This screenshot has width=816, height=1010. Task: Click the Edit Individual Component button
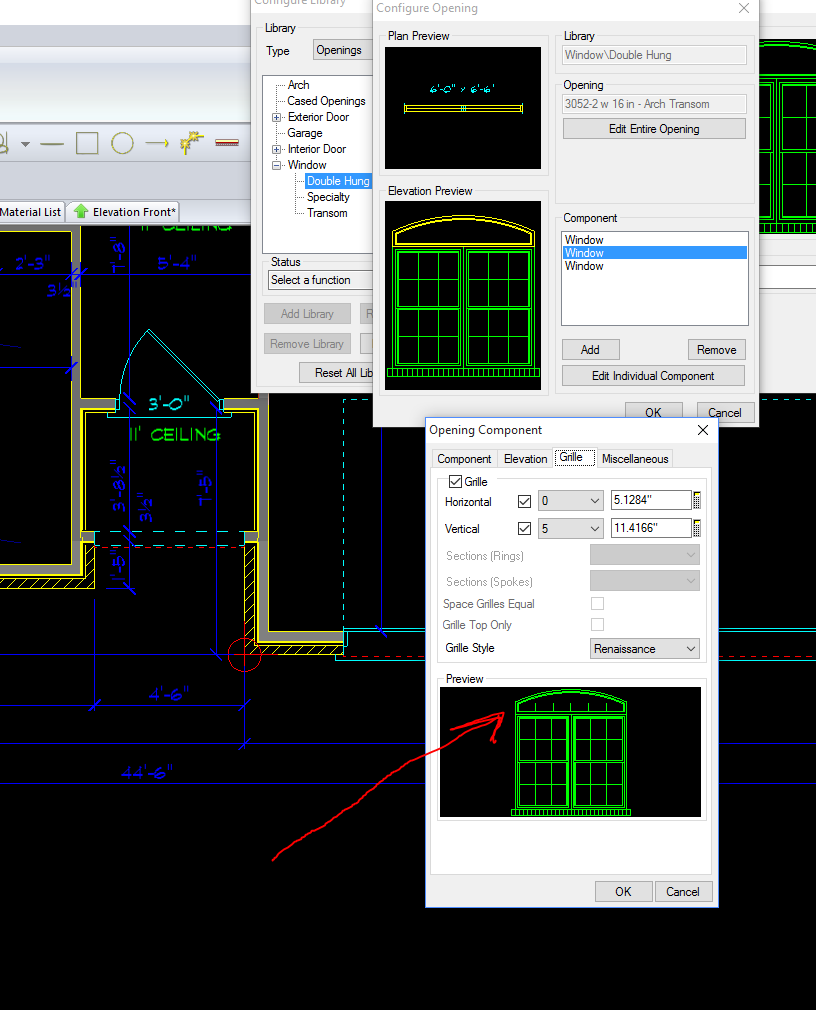pos(652,376)
